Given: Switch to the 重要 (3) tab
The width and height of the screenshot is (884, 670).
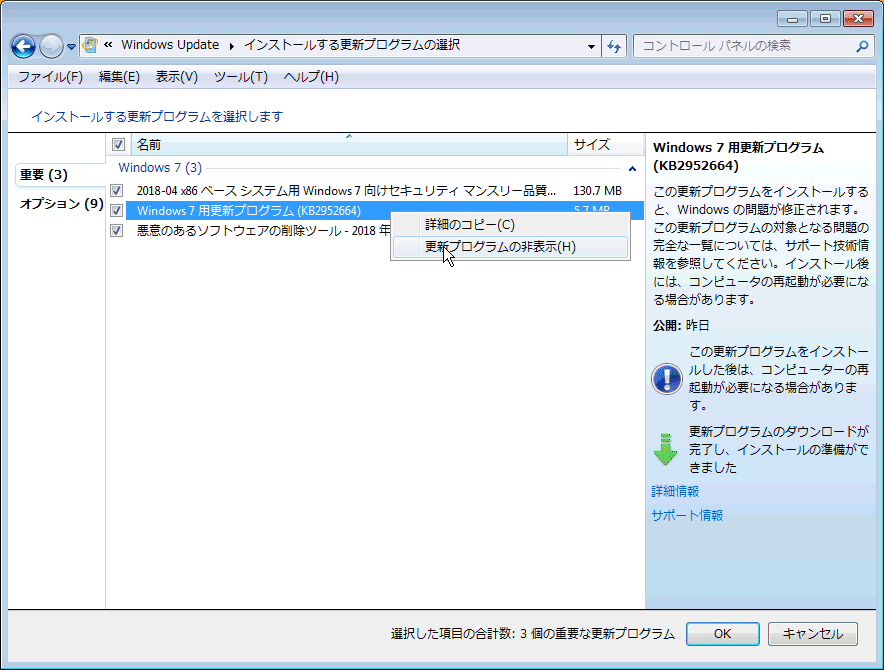Looking at the screenshot, I should point(59,175).
